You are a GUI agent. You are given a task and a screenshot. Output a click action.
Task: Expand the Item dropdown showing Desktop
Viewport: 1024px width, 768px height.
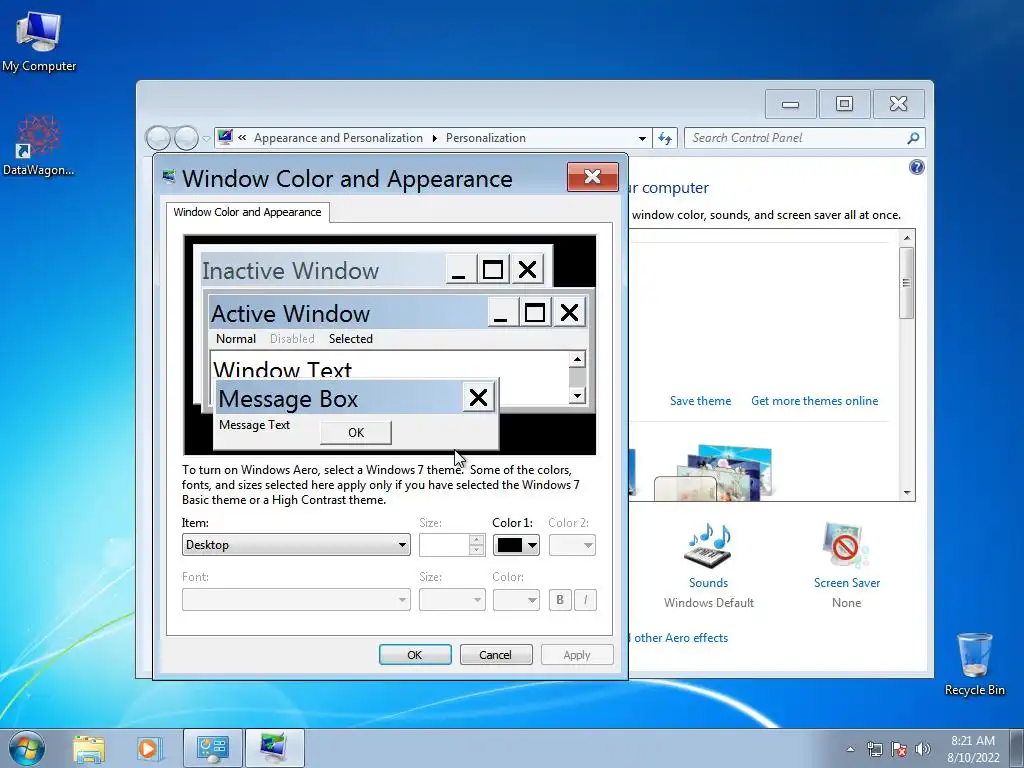tap(296, 545)
